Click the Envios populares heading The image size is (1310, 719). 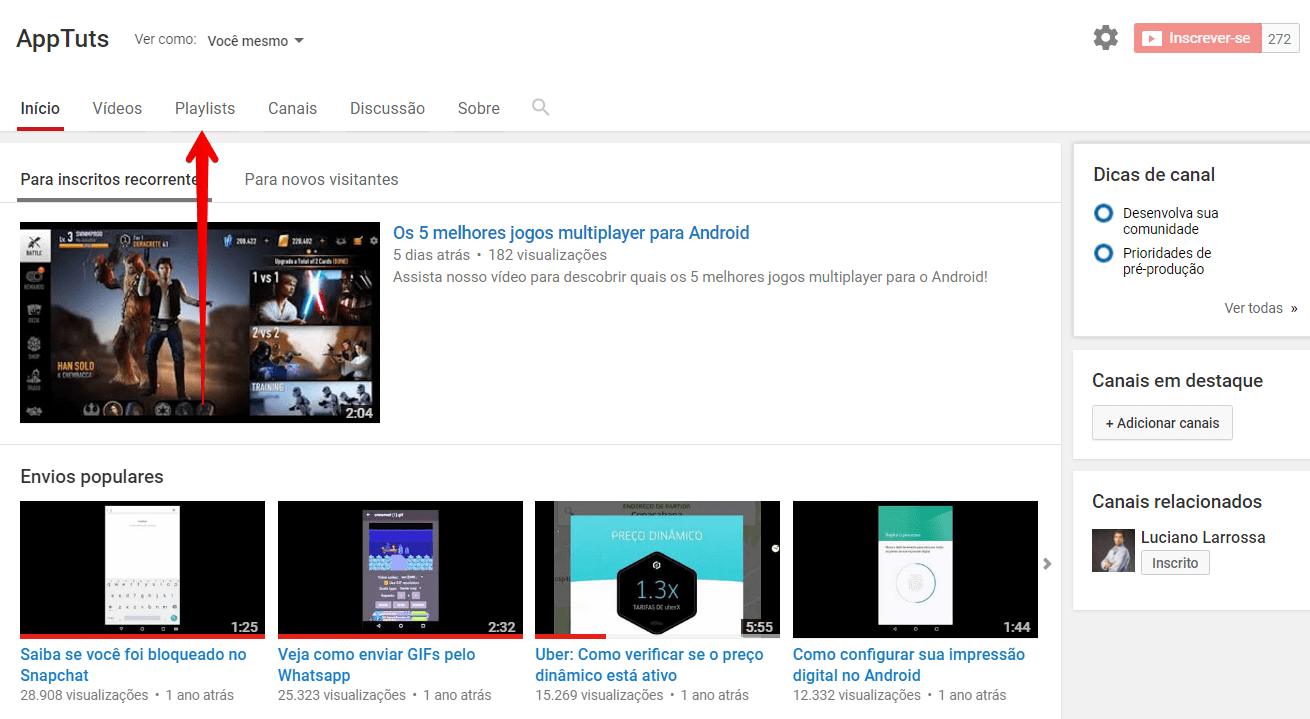92,477
